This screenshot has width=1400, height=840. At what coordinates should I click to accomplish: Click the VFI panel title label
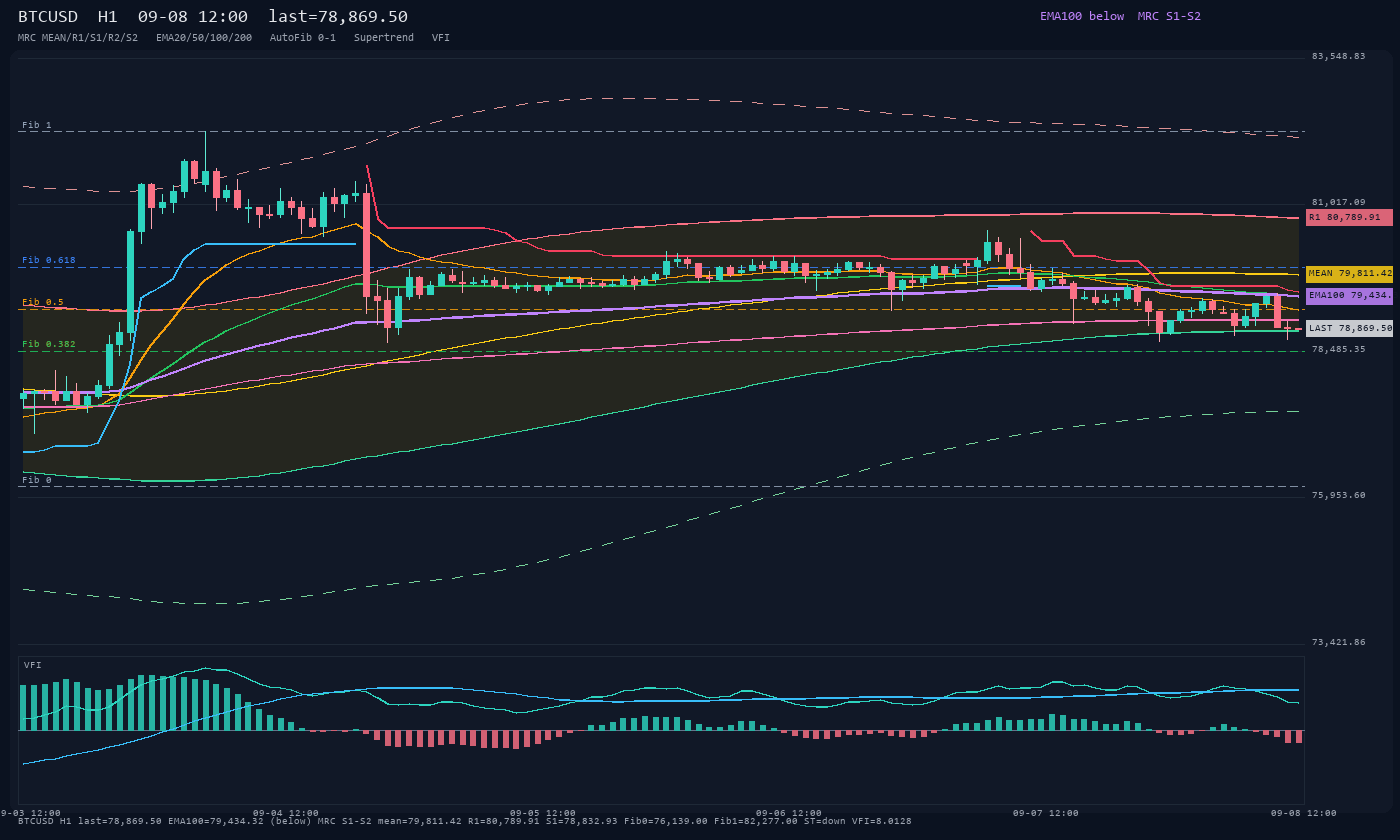[x=33, y=665]
